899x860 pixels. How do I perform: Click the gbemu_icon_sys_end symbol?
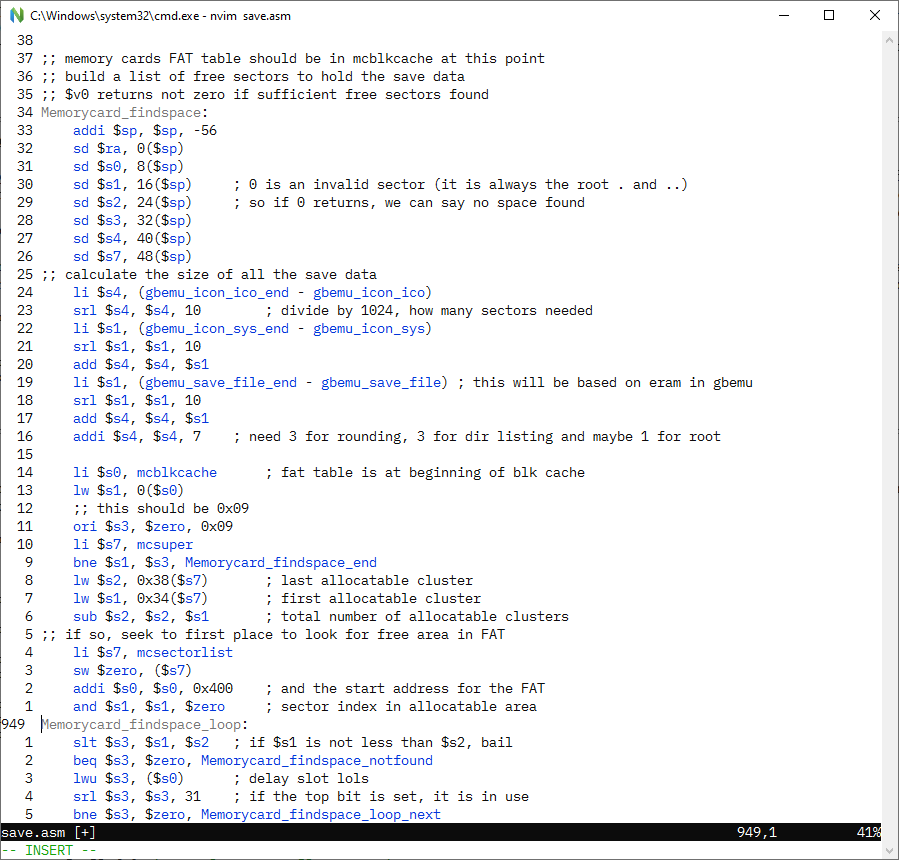pyautogui.click(x=217, y=329)
